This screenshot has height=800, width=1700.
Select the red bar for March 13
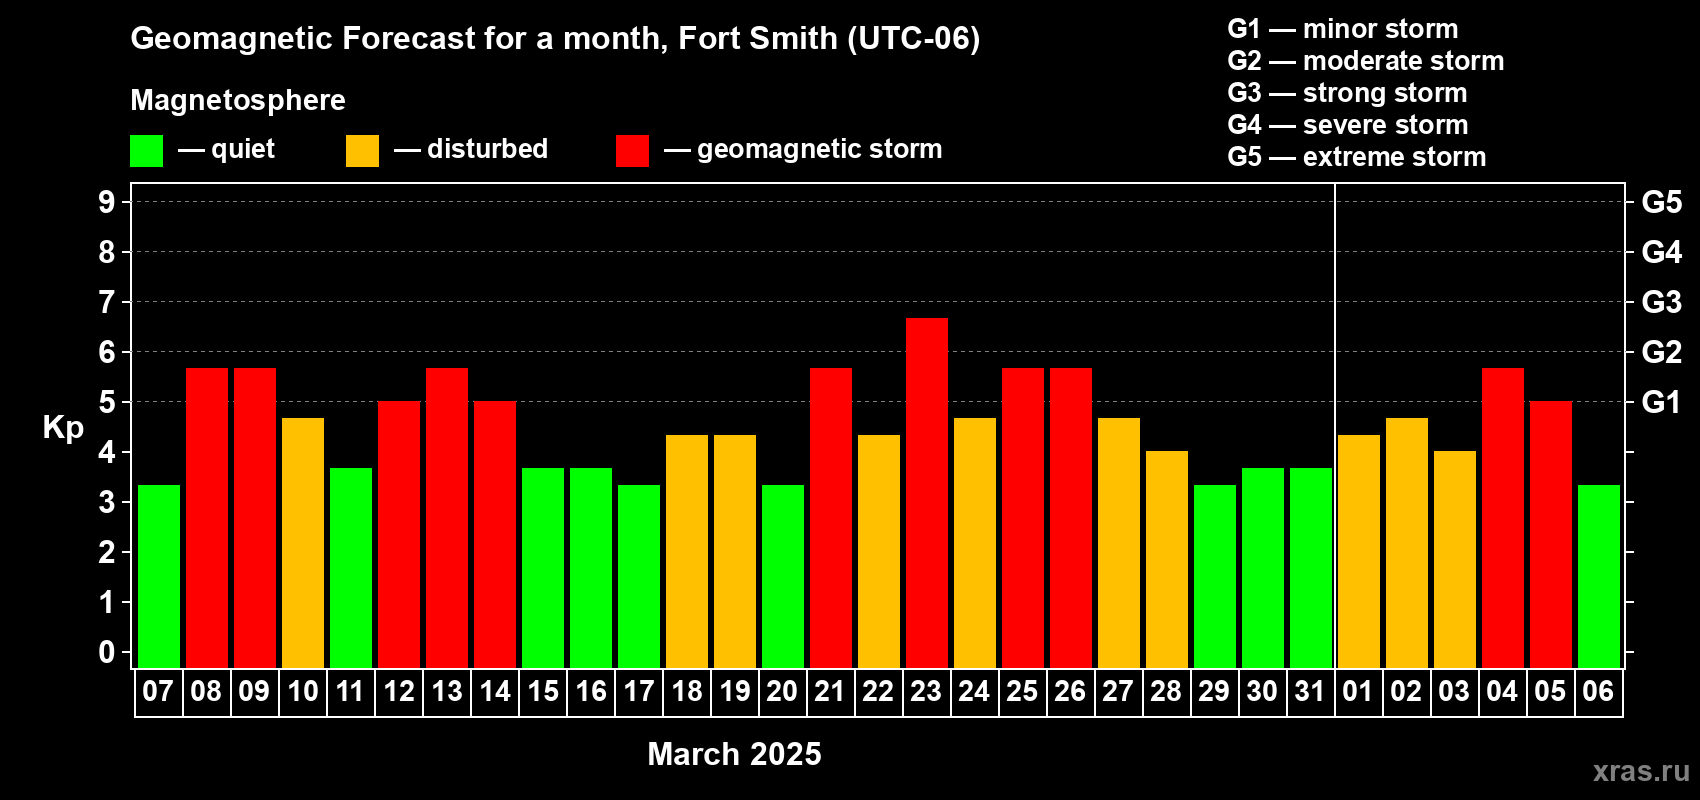click(447, 518)
